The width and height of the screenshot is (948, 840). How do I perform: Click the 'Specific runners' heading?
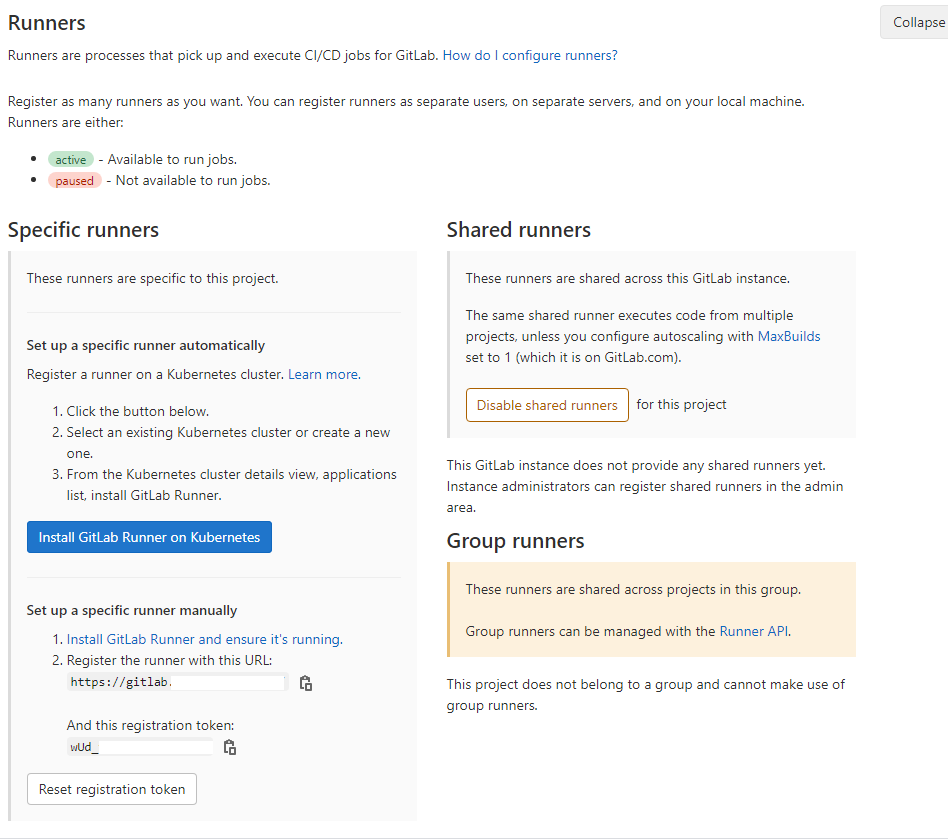pos(83,230)
